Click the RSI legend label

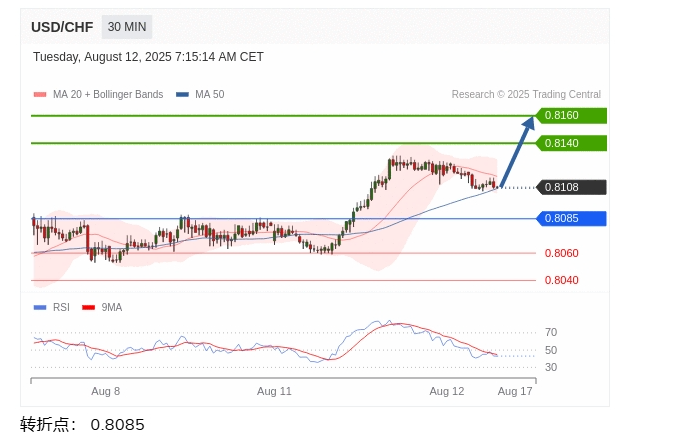click(x=61, y=308)
